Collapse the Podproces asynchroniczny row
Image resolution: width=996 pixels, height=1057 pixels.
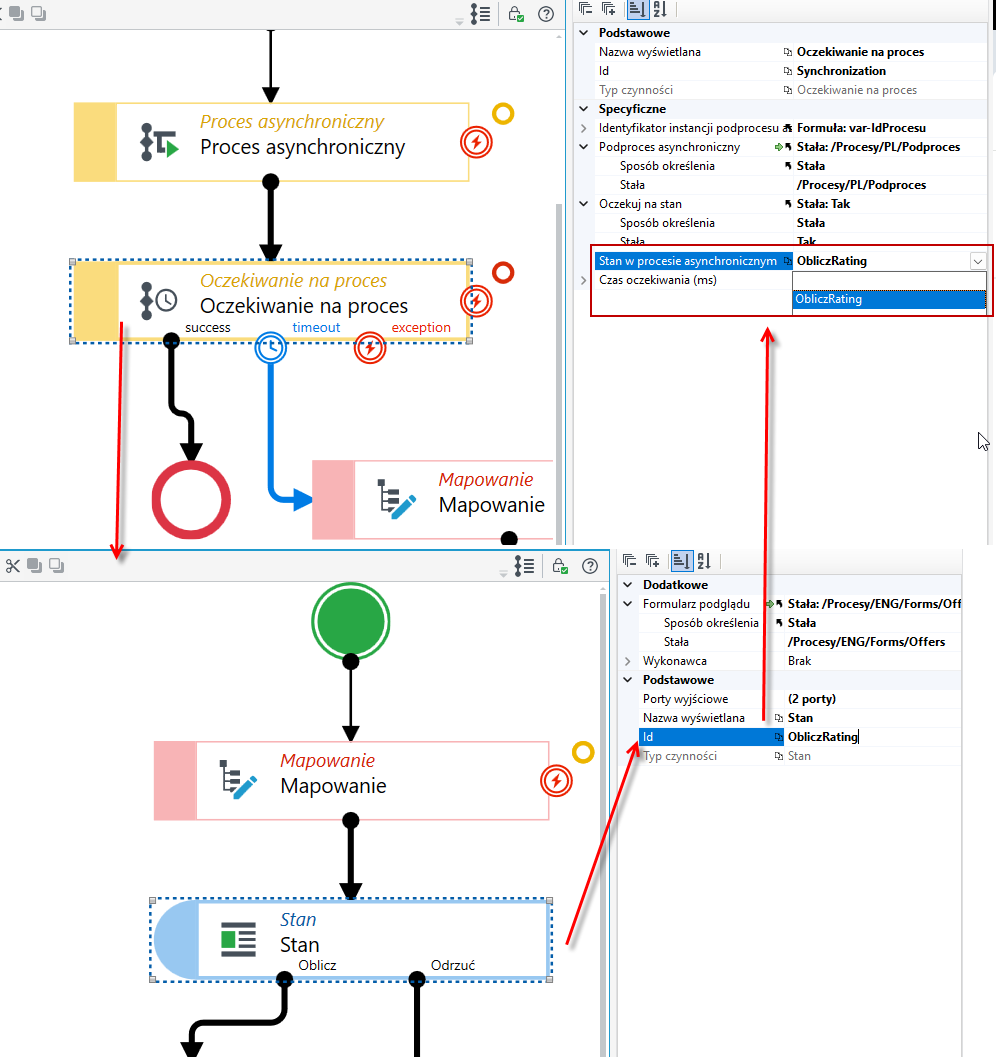(x=584, y=147)
